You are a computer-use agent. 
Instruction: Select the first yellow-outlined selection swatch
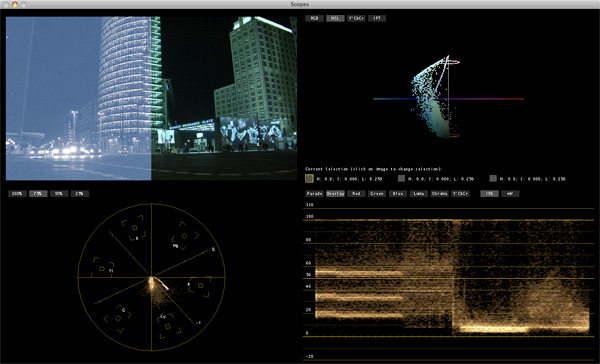[309, 178]
